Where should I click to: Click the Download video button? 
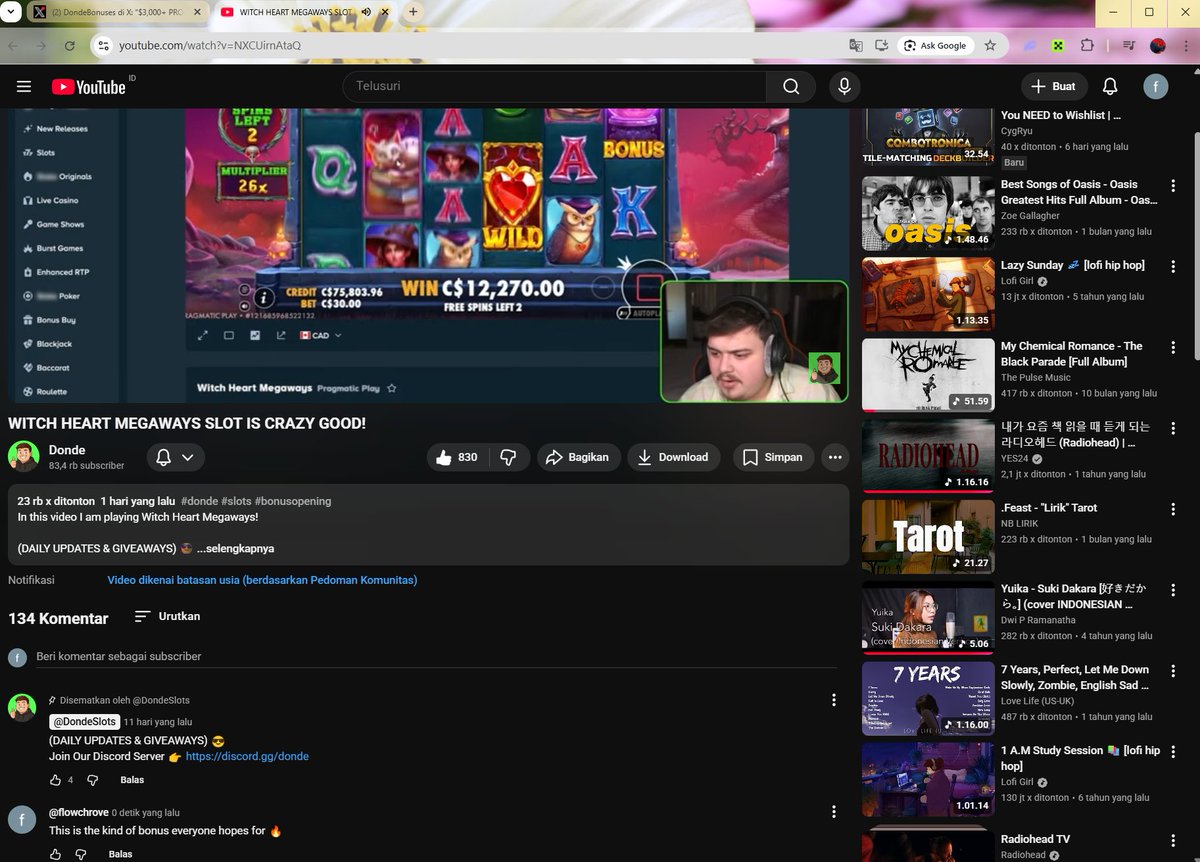(674, 457)
